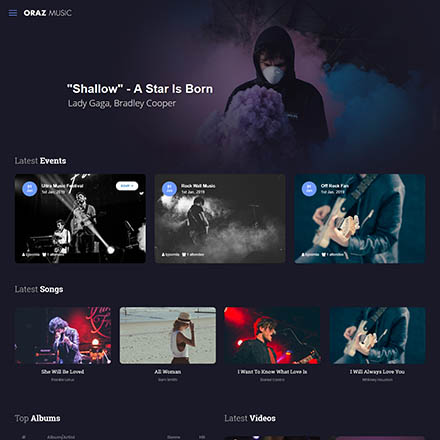Viewport: 440px width, 440px height.
Task: Click the RSVP button on Ultra Music Festival
Action: click(127, 186)
